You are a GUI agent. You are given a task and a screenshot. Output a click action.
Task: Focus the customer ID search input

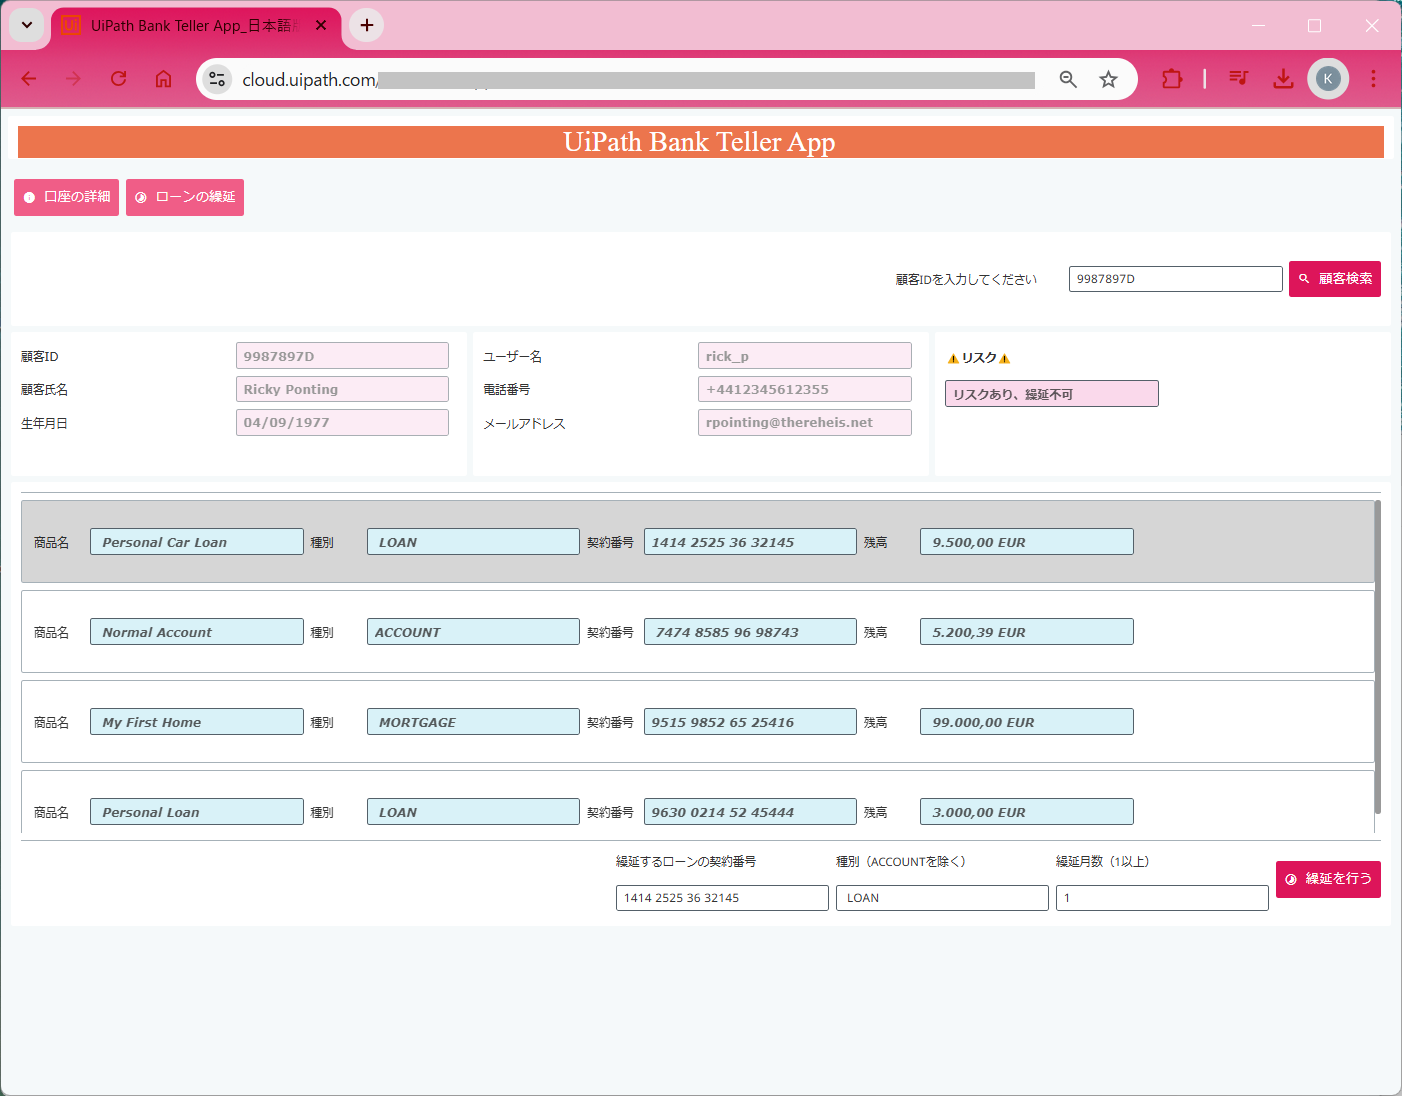click(x=1175, y=279)
